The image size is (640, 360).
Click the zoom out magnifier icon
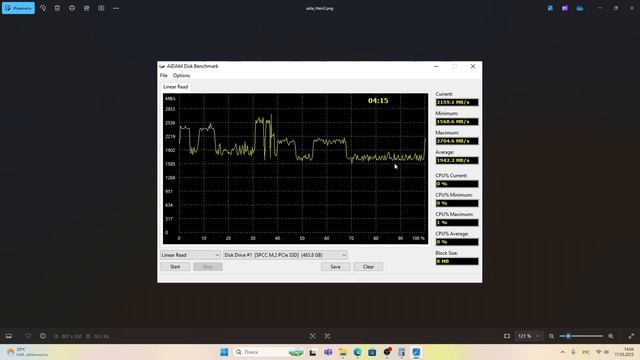(x=551, y=336)
